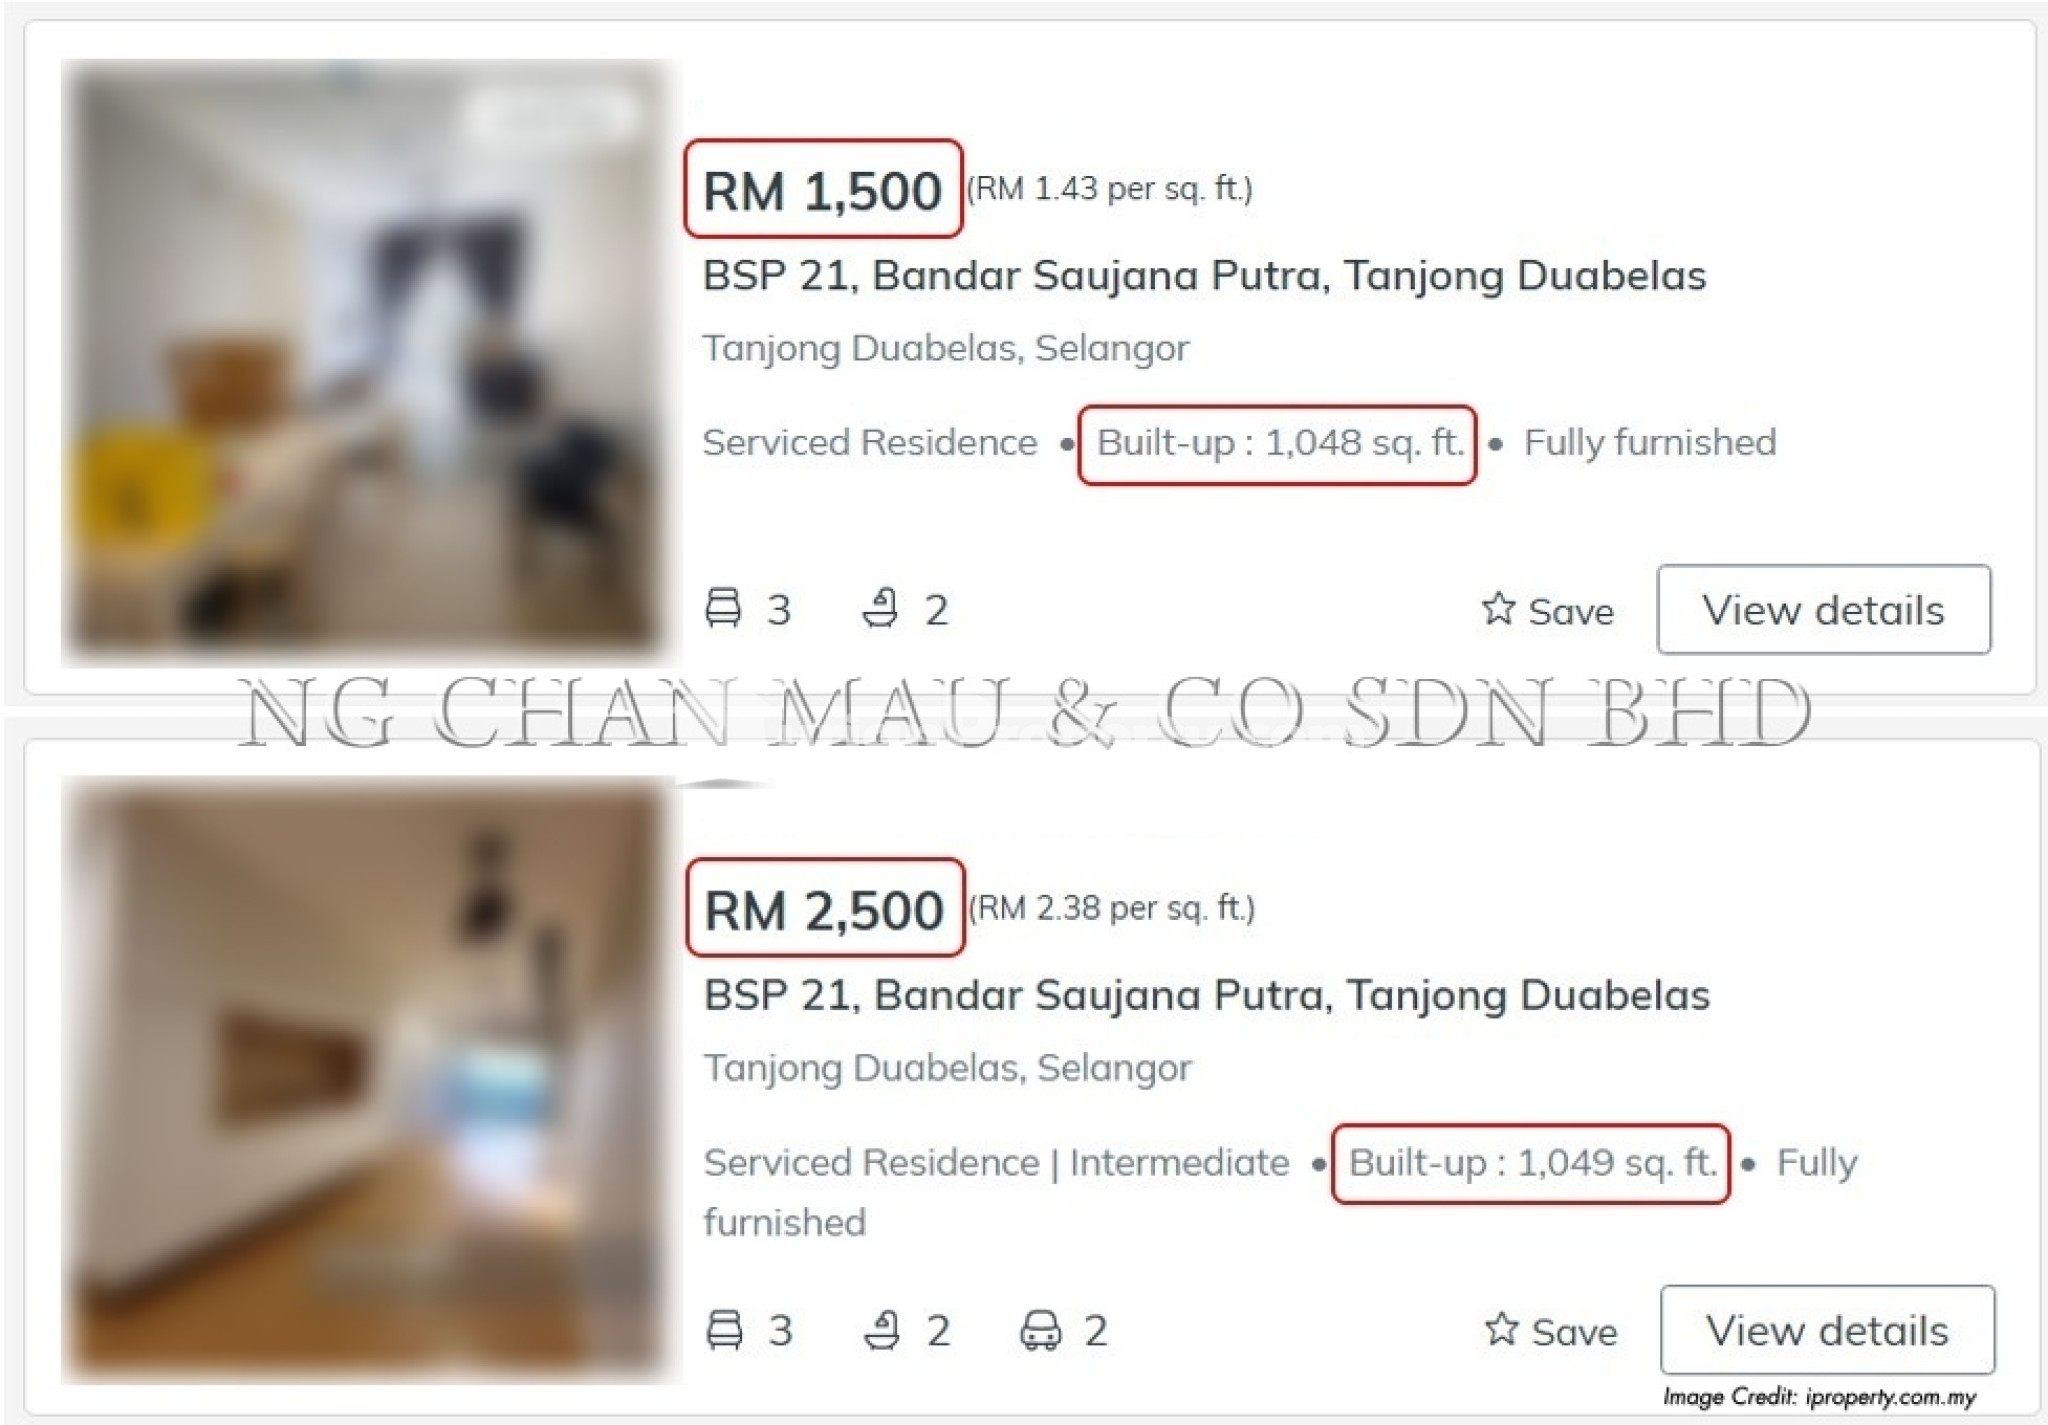Image resolution: width=2048 pixels, height=1425 pixels.
Task: Click the RM 1,500 price
Action: (822, 190)
